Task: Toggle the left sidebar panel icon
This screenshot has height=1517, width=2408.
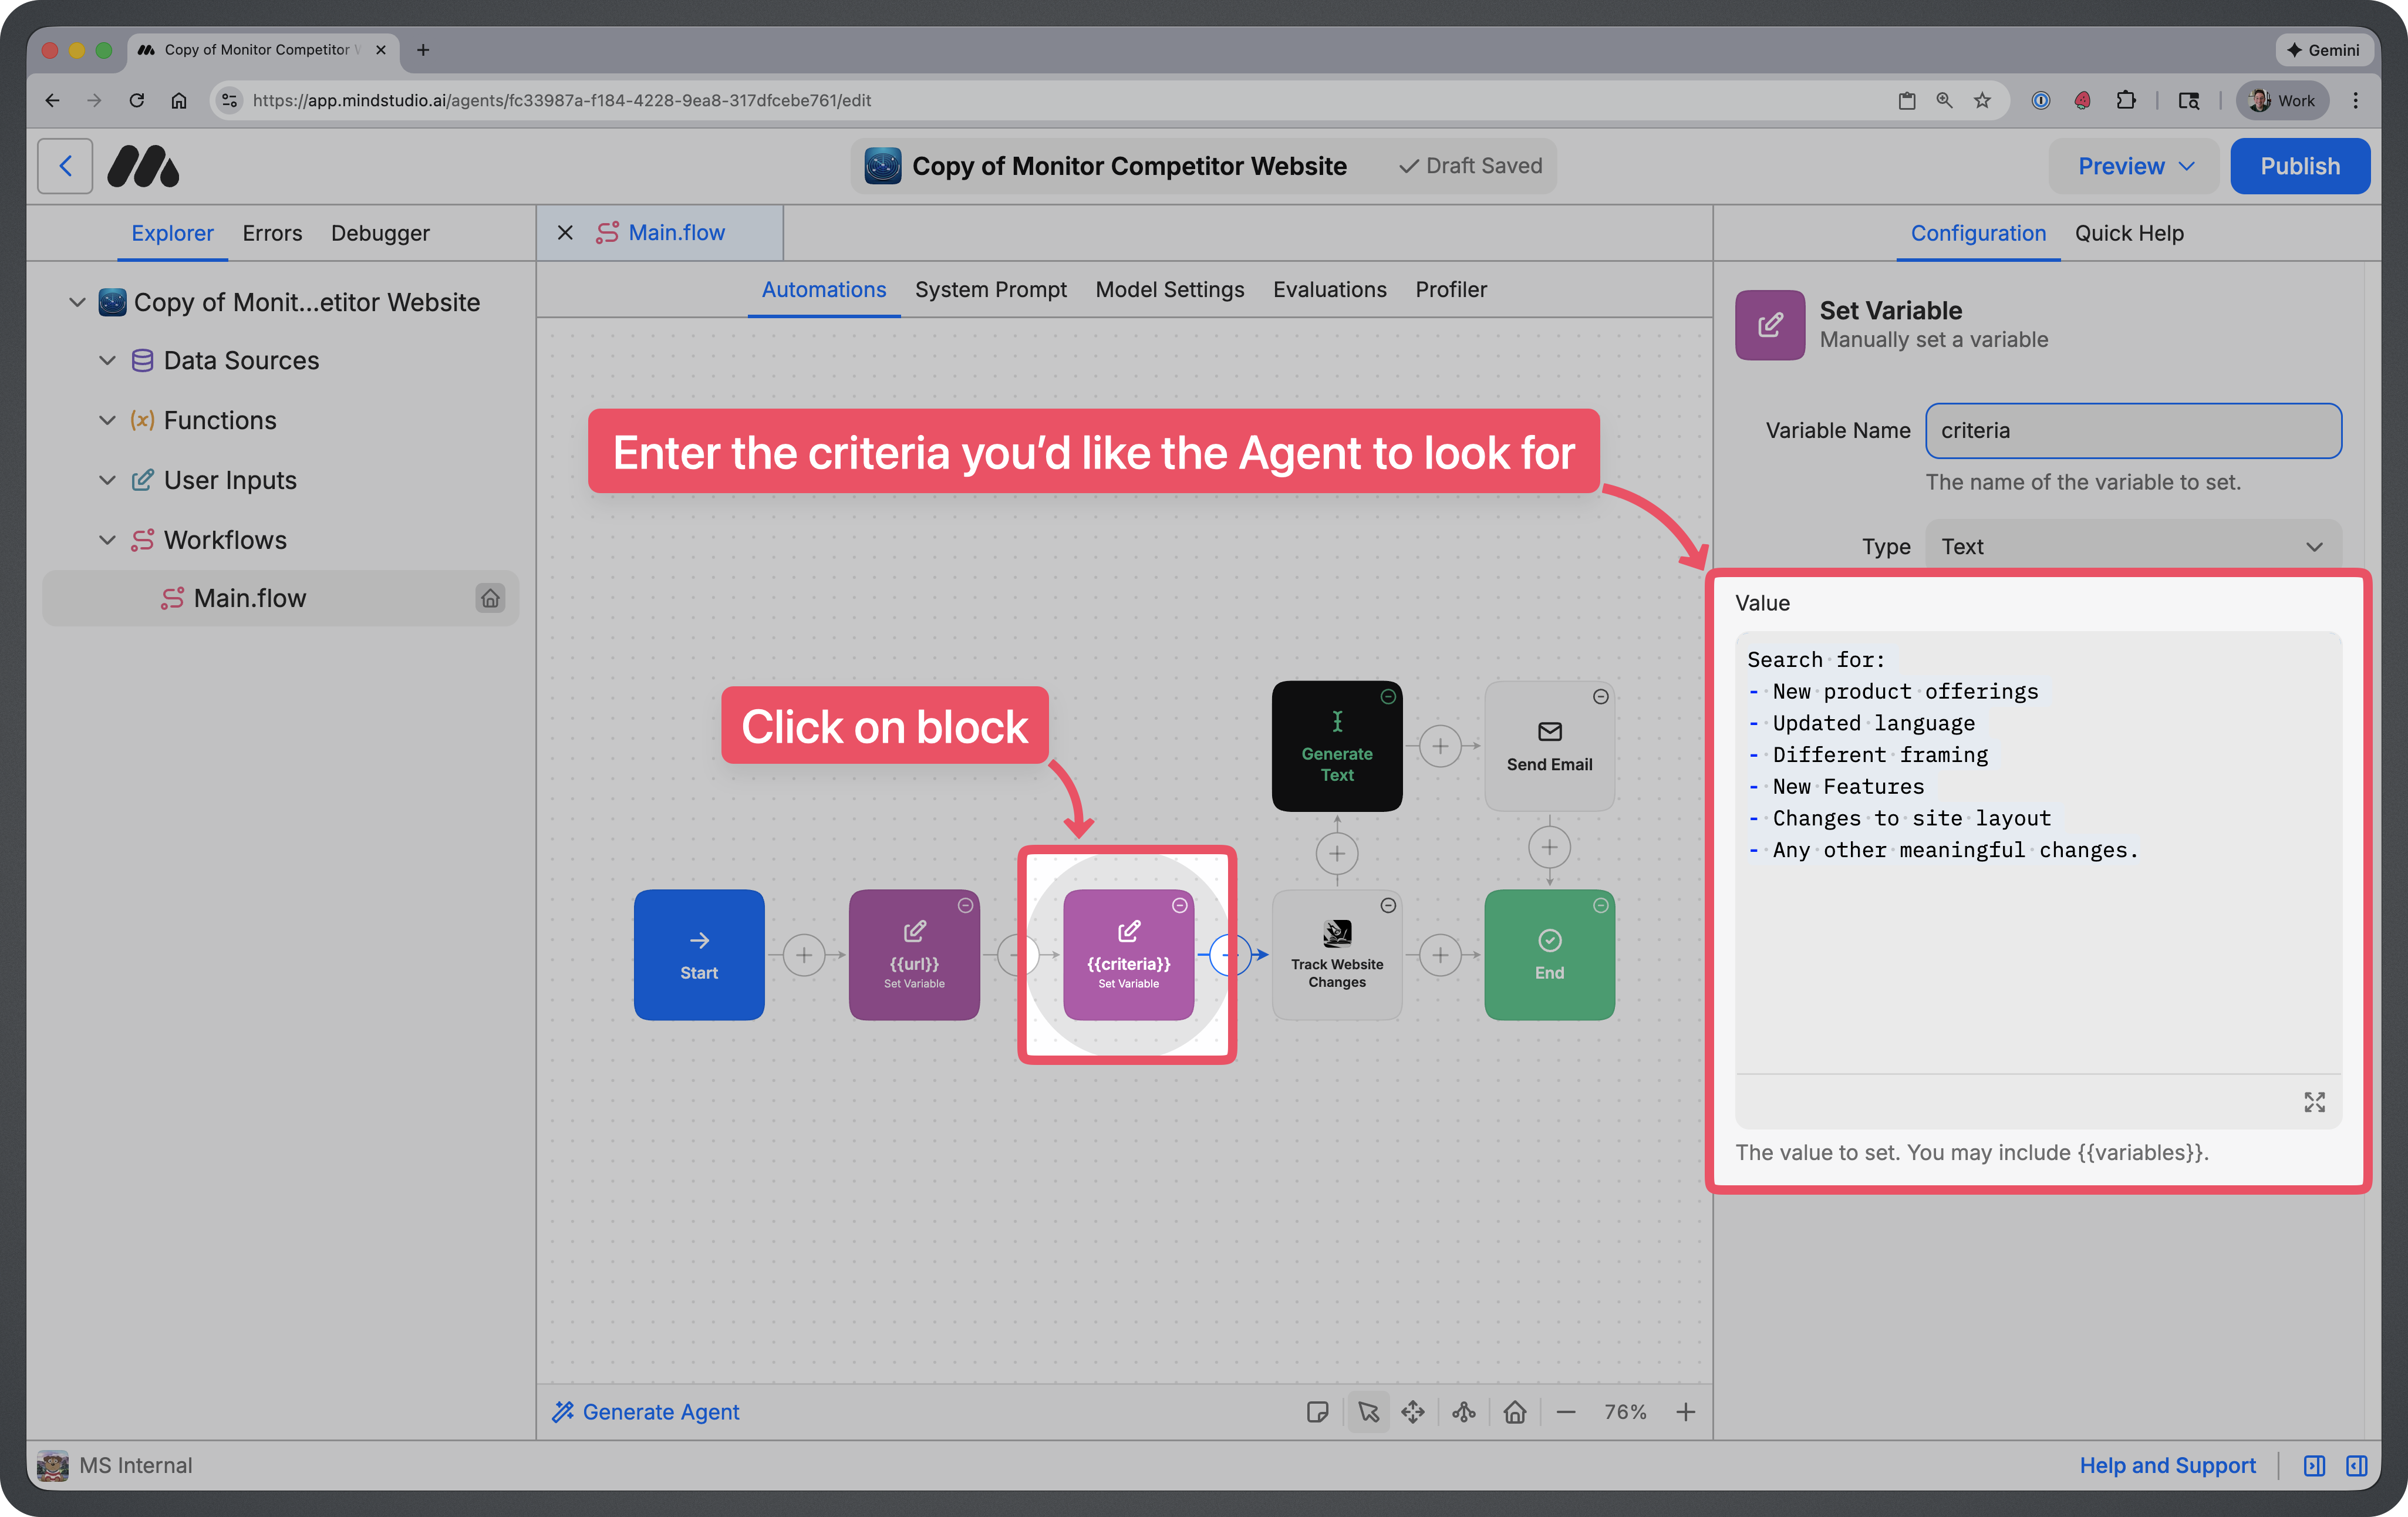Action: 2314,1465
